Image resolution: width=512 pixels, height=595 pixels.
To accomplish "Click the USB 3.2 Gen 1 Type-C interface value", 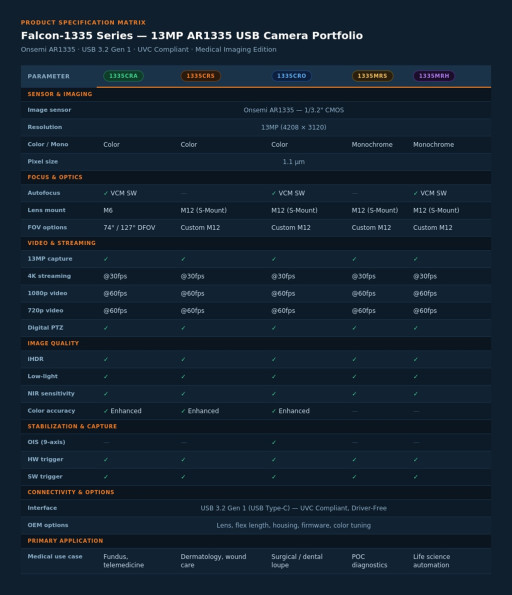I will [x=294, y=508].
